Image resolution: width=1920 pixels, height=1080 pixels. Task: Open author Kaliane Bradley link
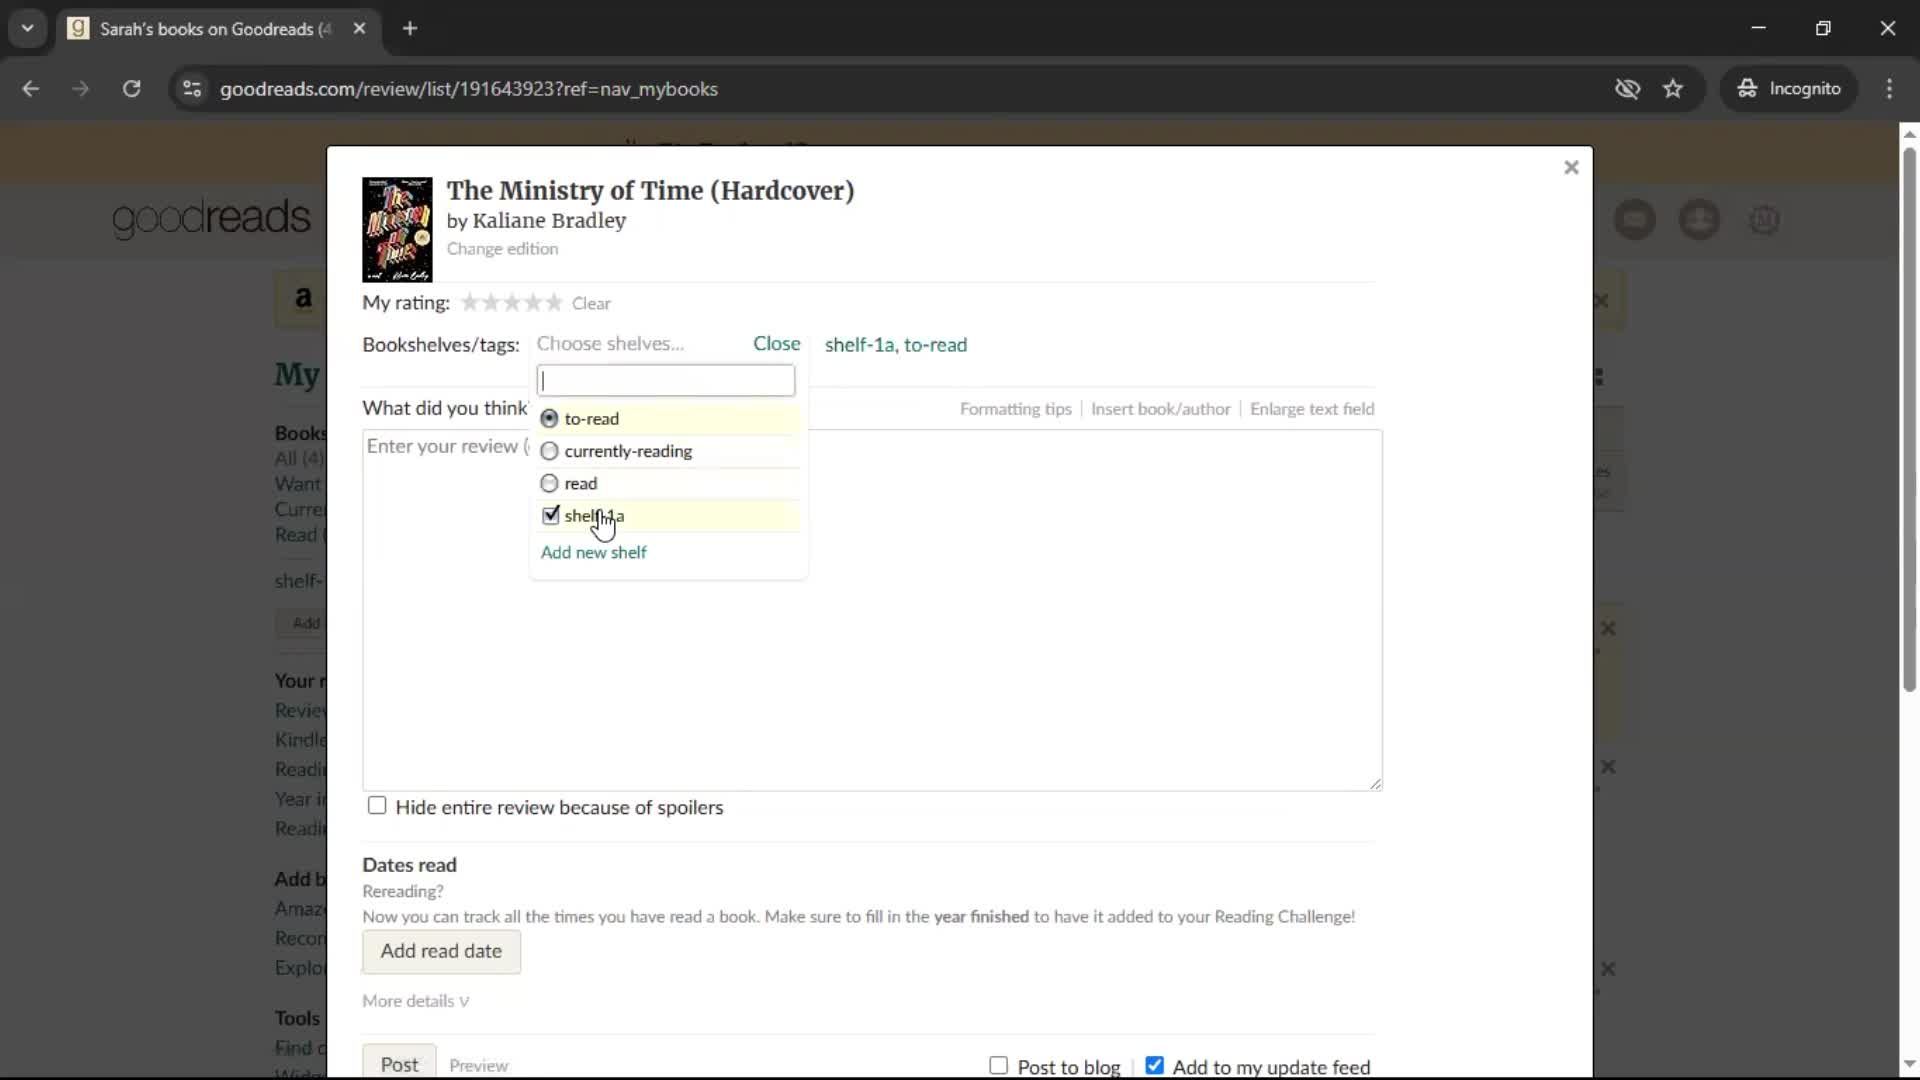pyautogui.click(x=549, y=221)
